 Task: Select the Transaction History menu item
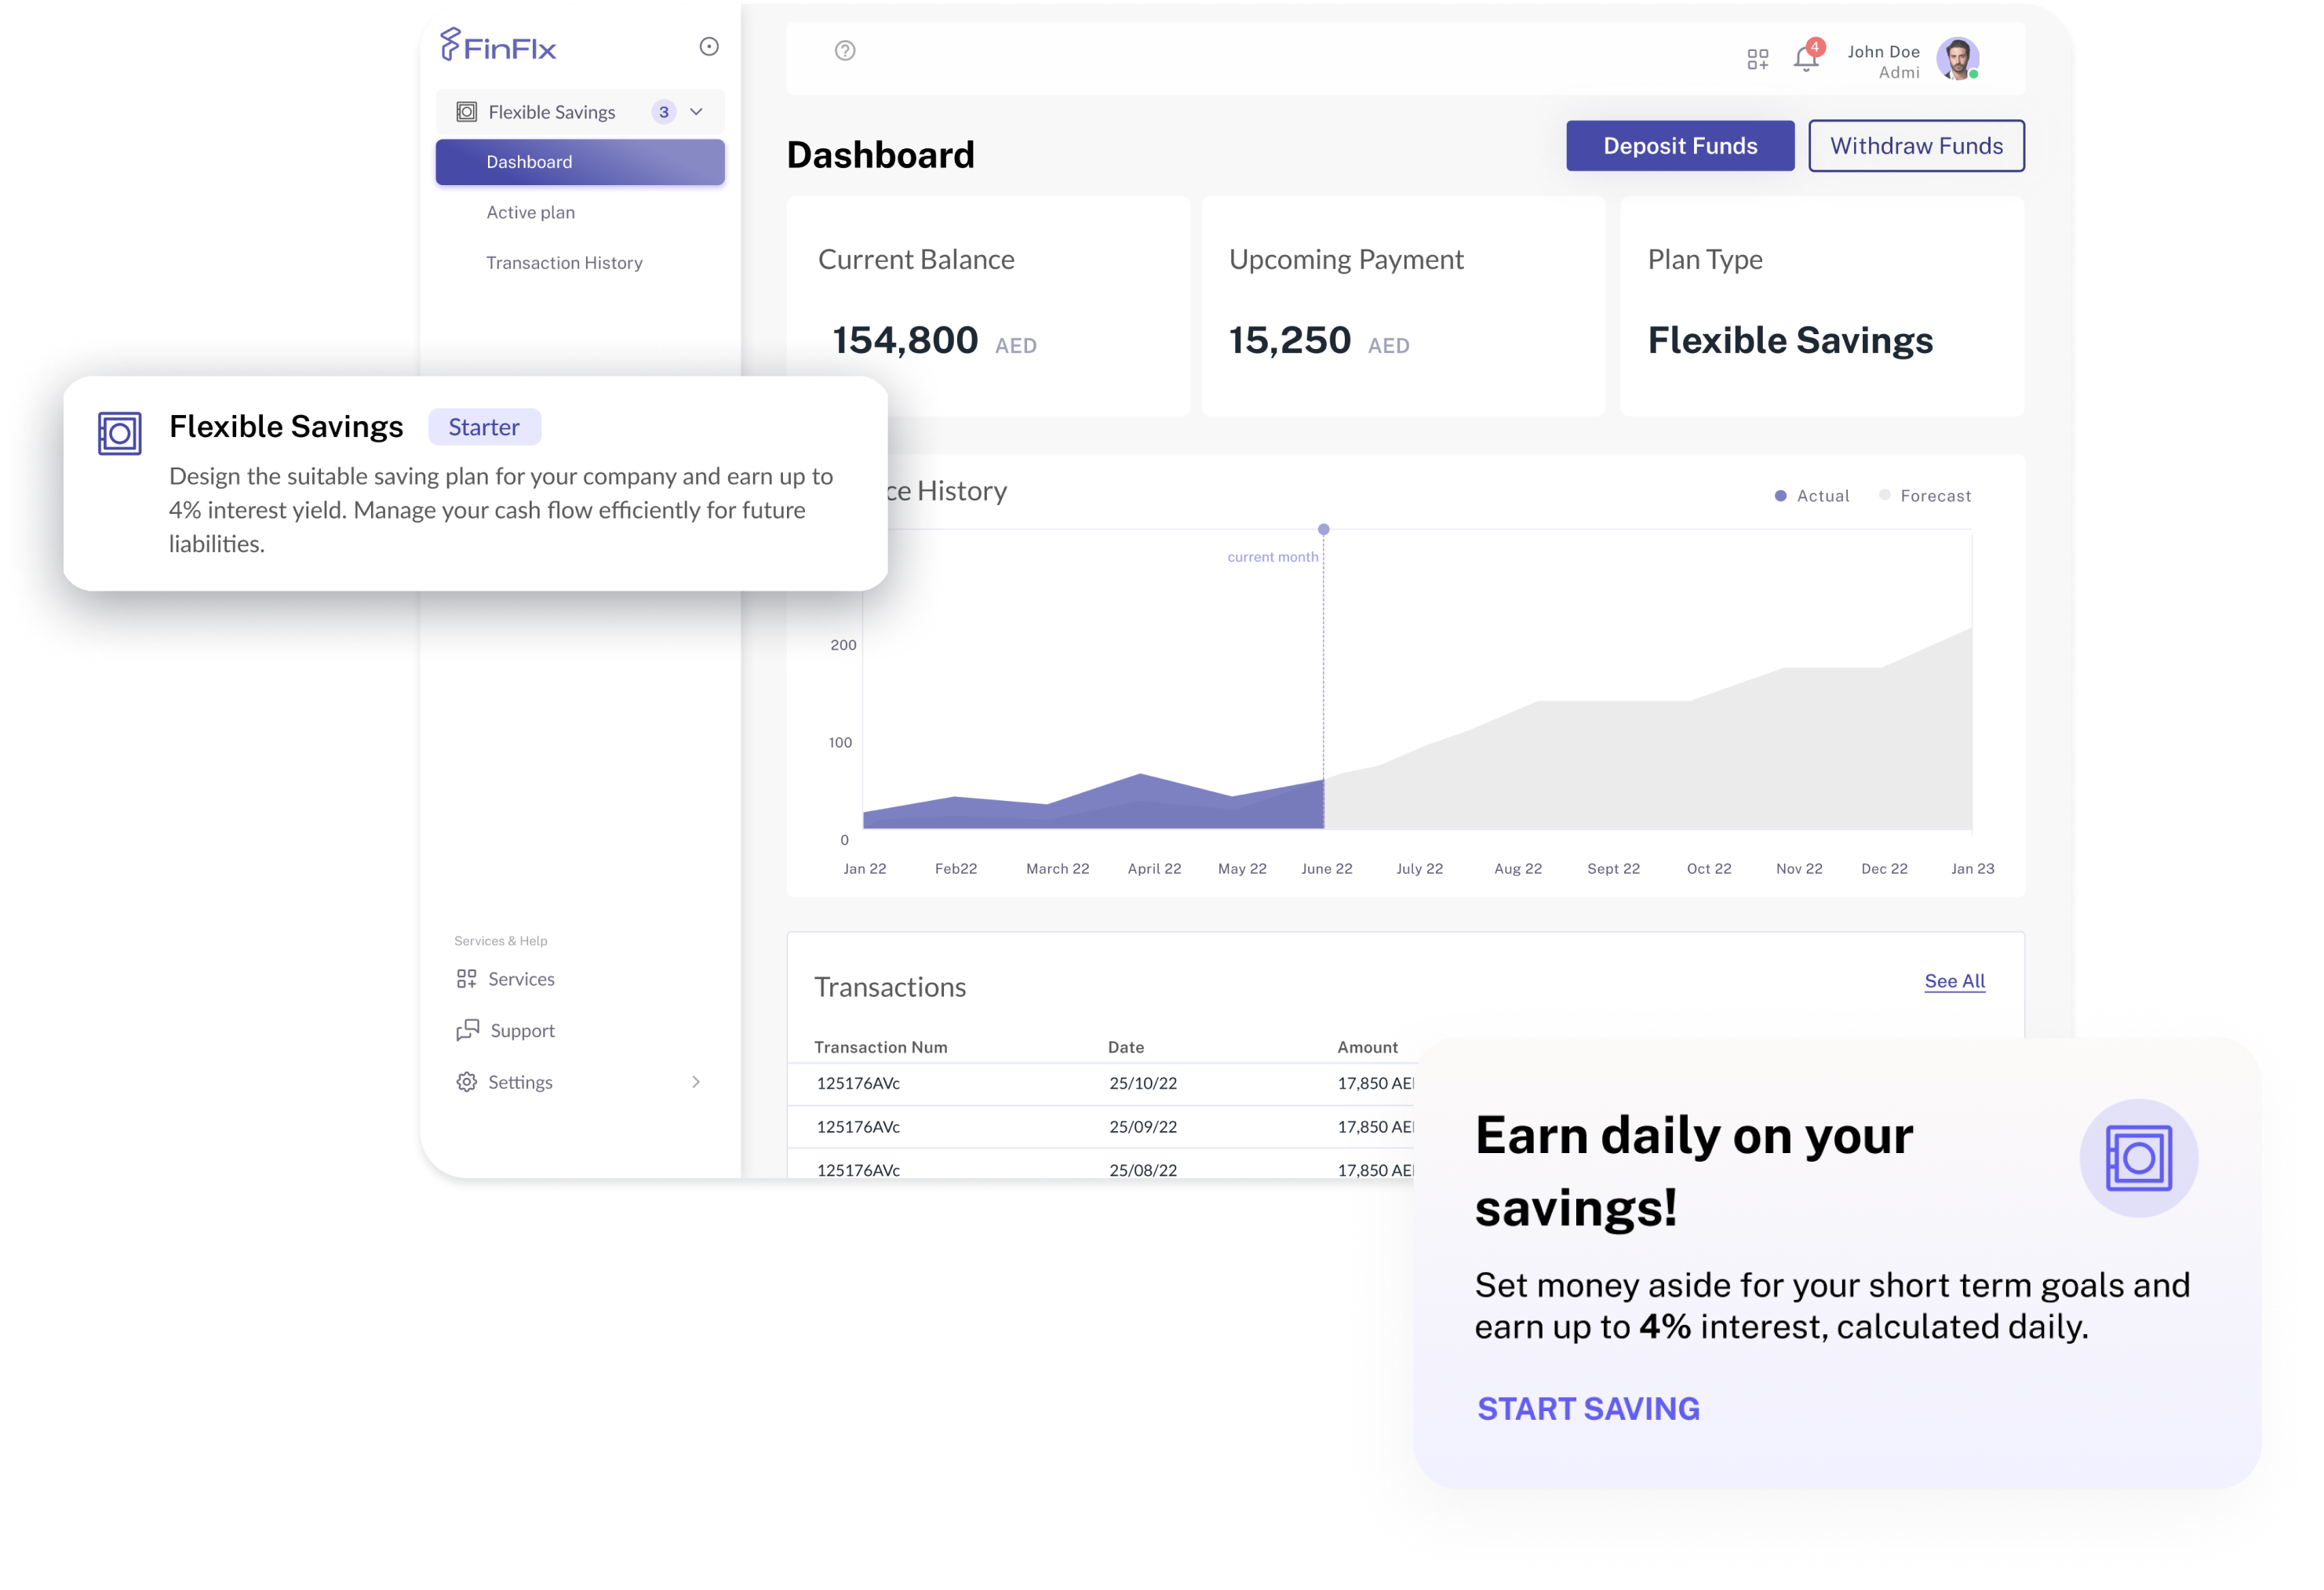click(565, 263)
